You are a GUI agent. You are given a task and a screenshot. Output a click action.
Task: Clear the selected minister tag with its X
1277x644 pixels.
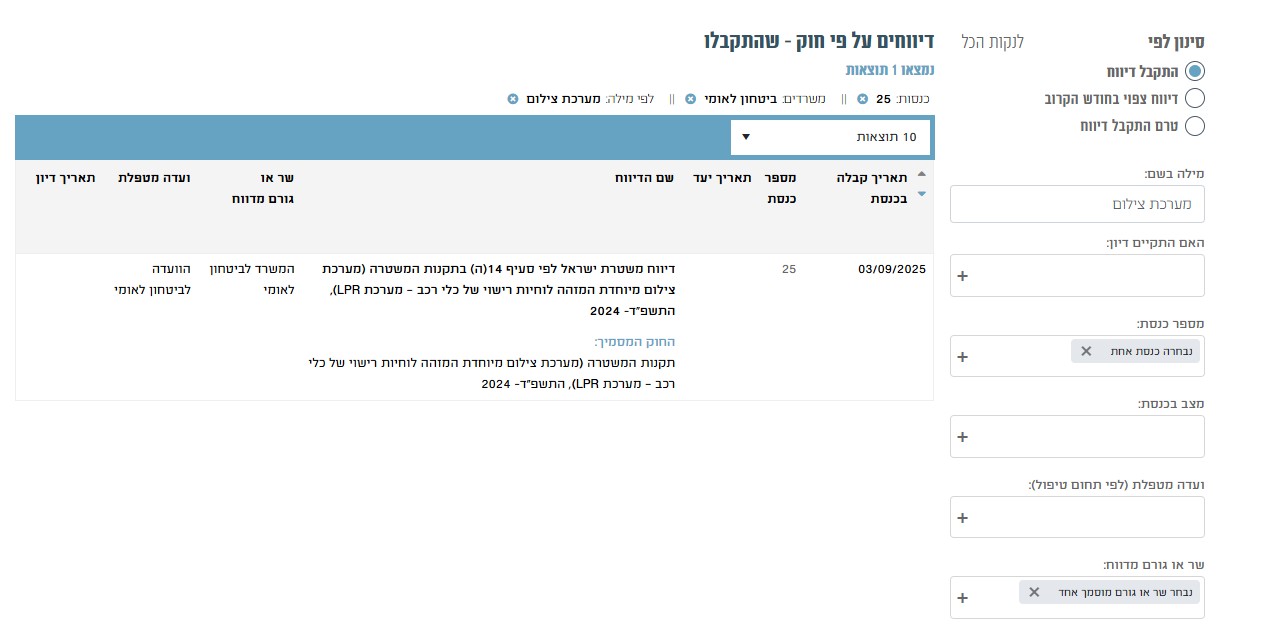pyautogui.click(x=1034, y=592)
